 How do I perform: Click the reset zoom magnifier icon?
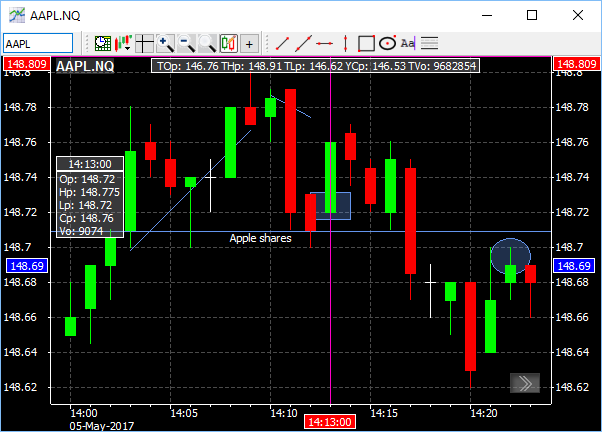[x=207, y=43]
